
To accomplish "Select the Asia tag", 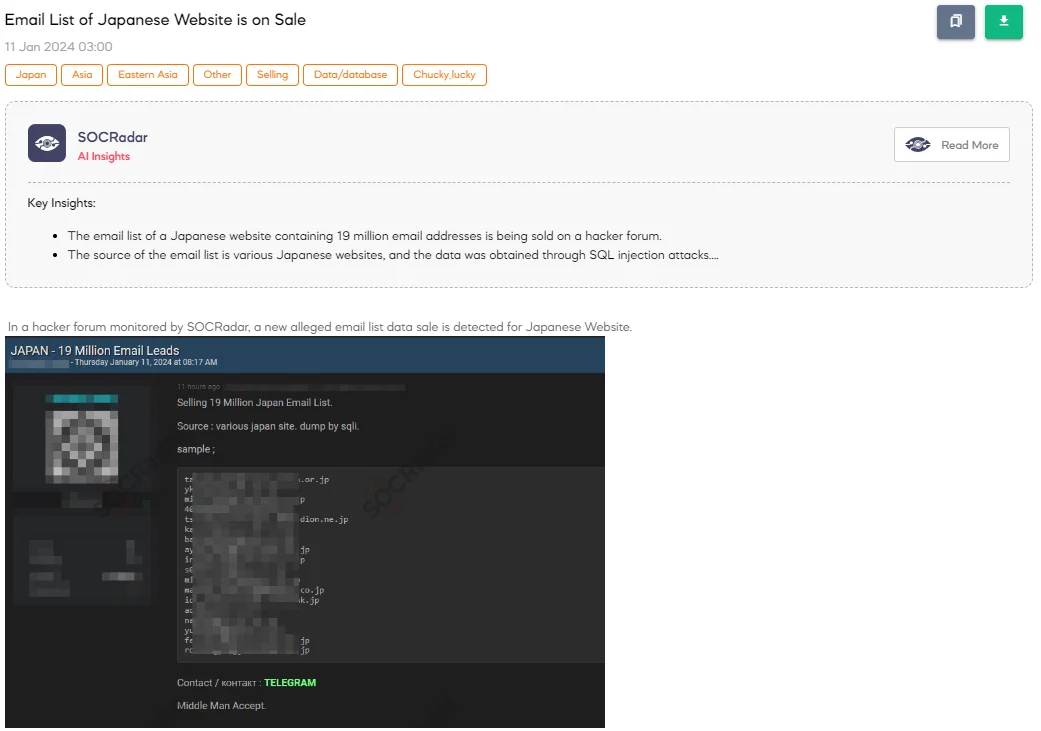I will [82, 75].
